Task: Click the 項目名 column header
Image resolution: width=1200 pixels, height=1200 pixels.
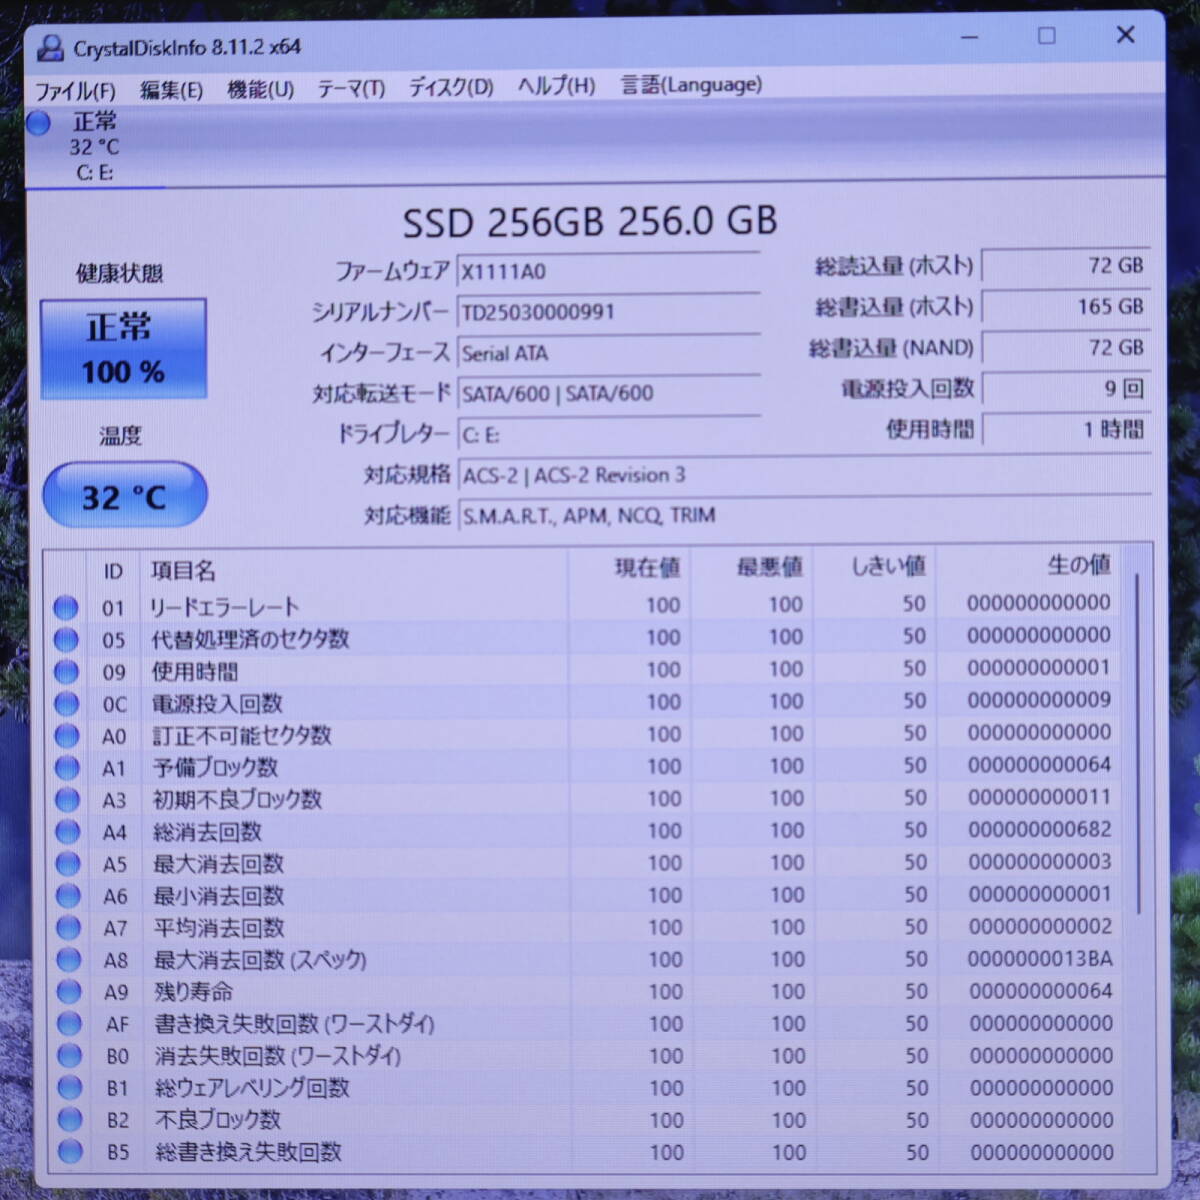Action: (x=184, y=571)
